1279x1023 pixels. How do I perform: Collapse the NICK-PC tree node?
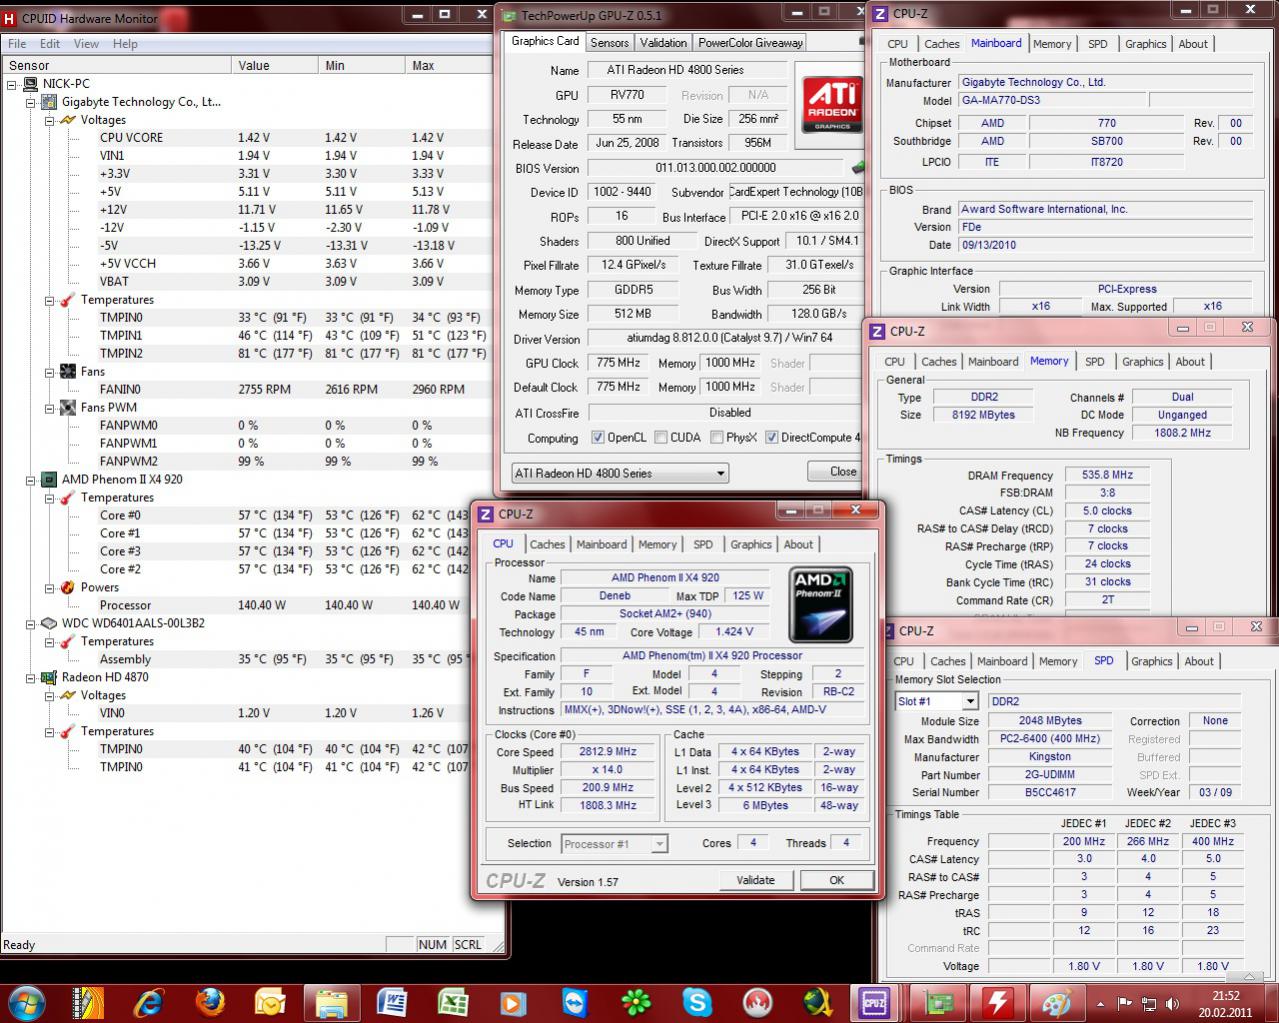12,84
